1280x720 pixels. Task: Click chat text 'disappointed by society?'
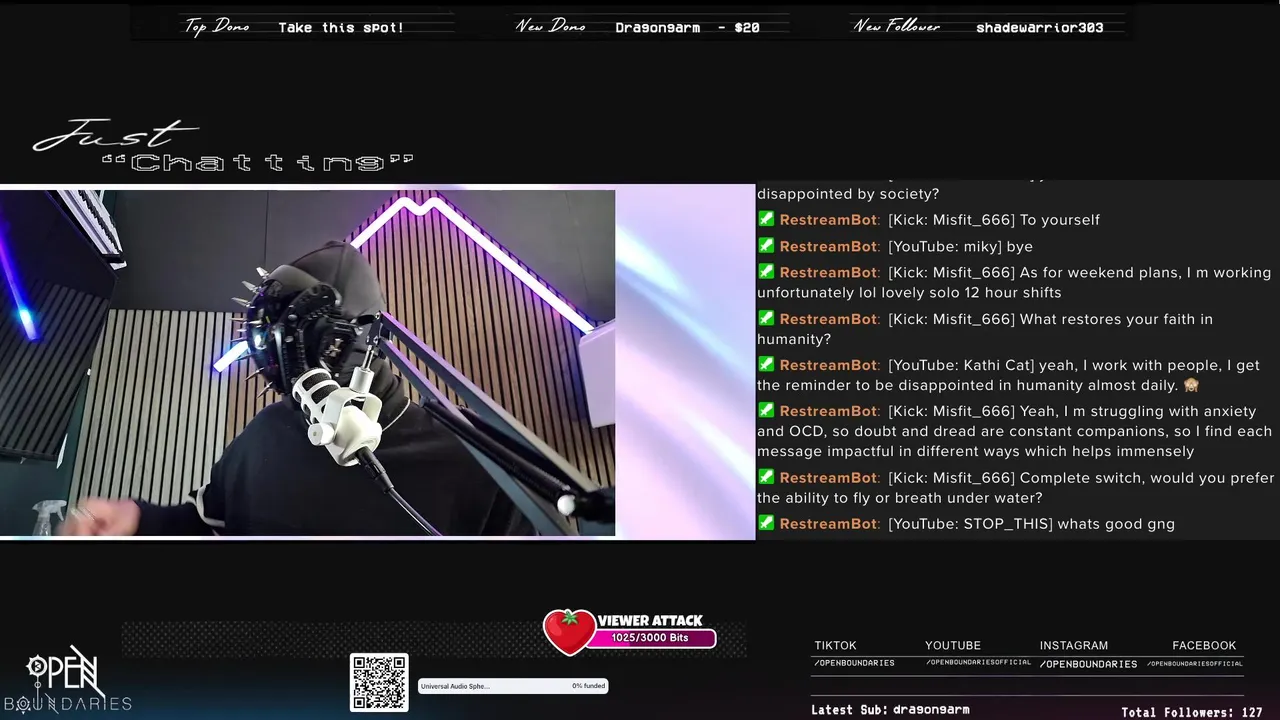pyautogui.click(x=848, y=194)
